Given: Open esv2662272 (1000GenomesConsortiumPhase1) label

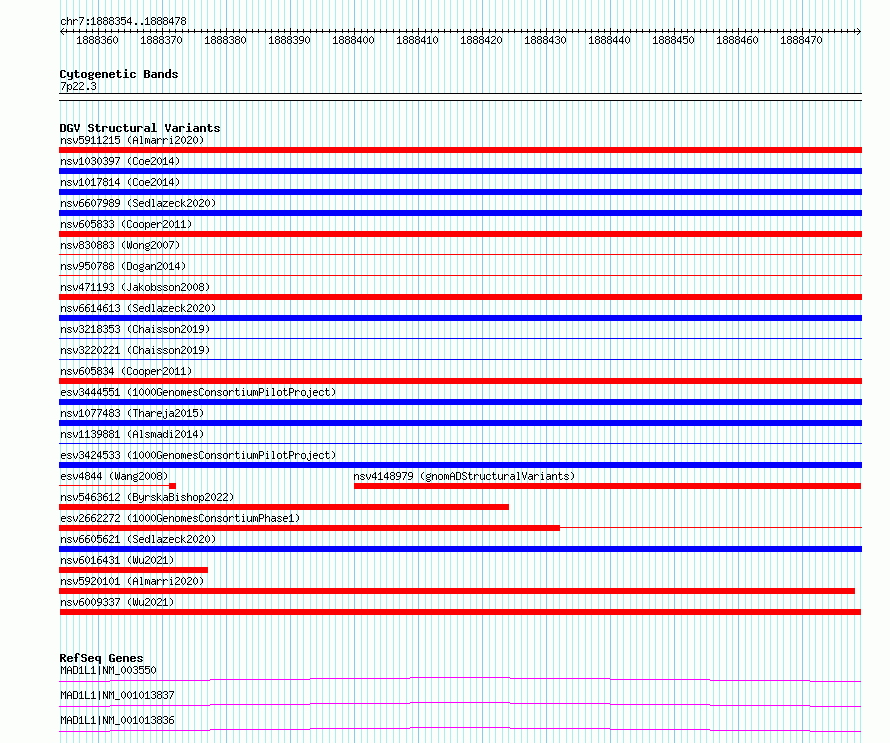Looking at the screenshot, I should point(180,518).
